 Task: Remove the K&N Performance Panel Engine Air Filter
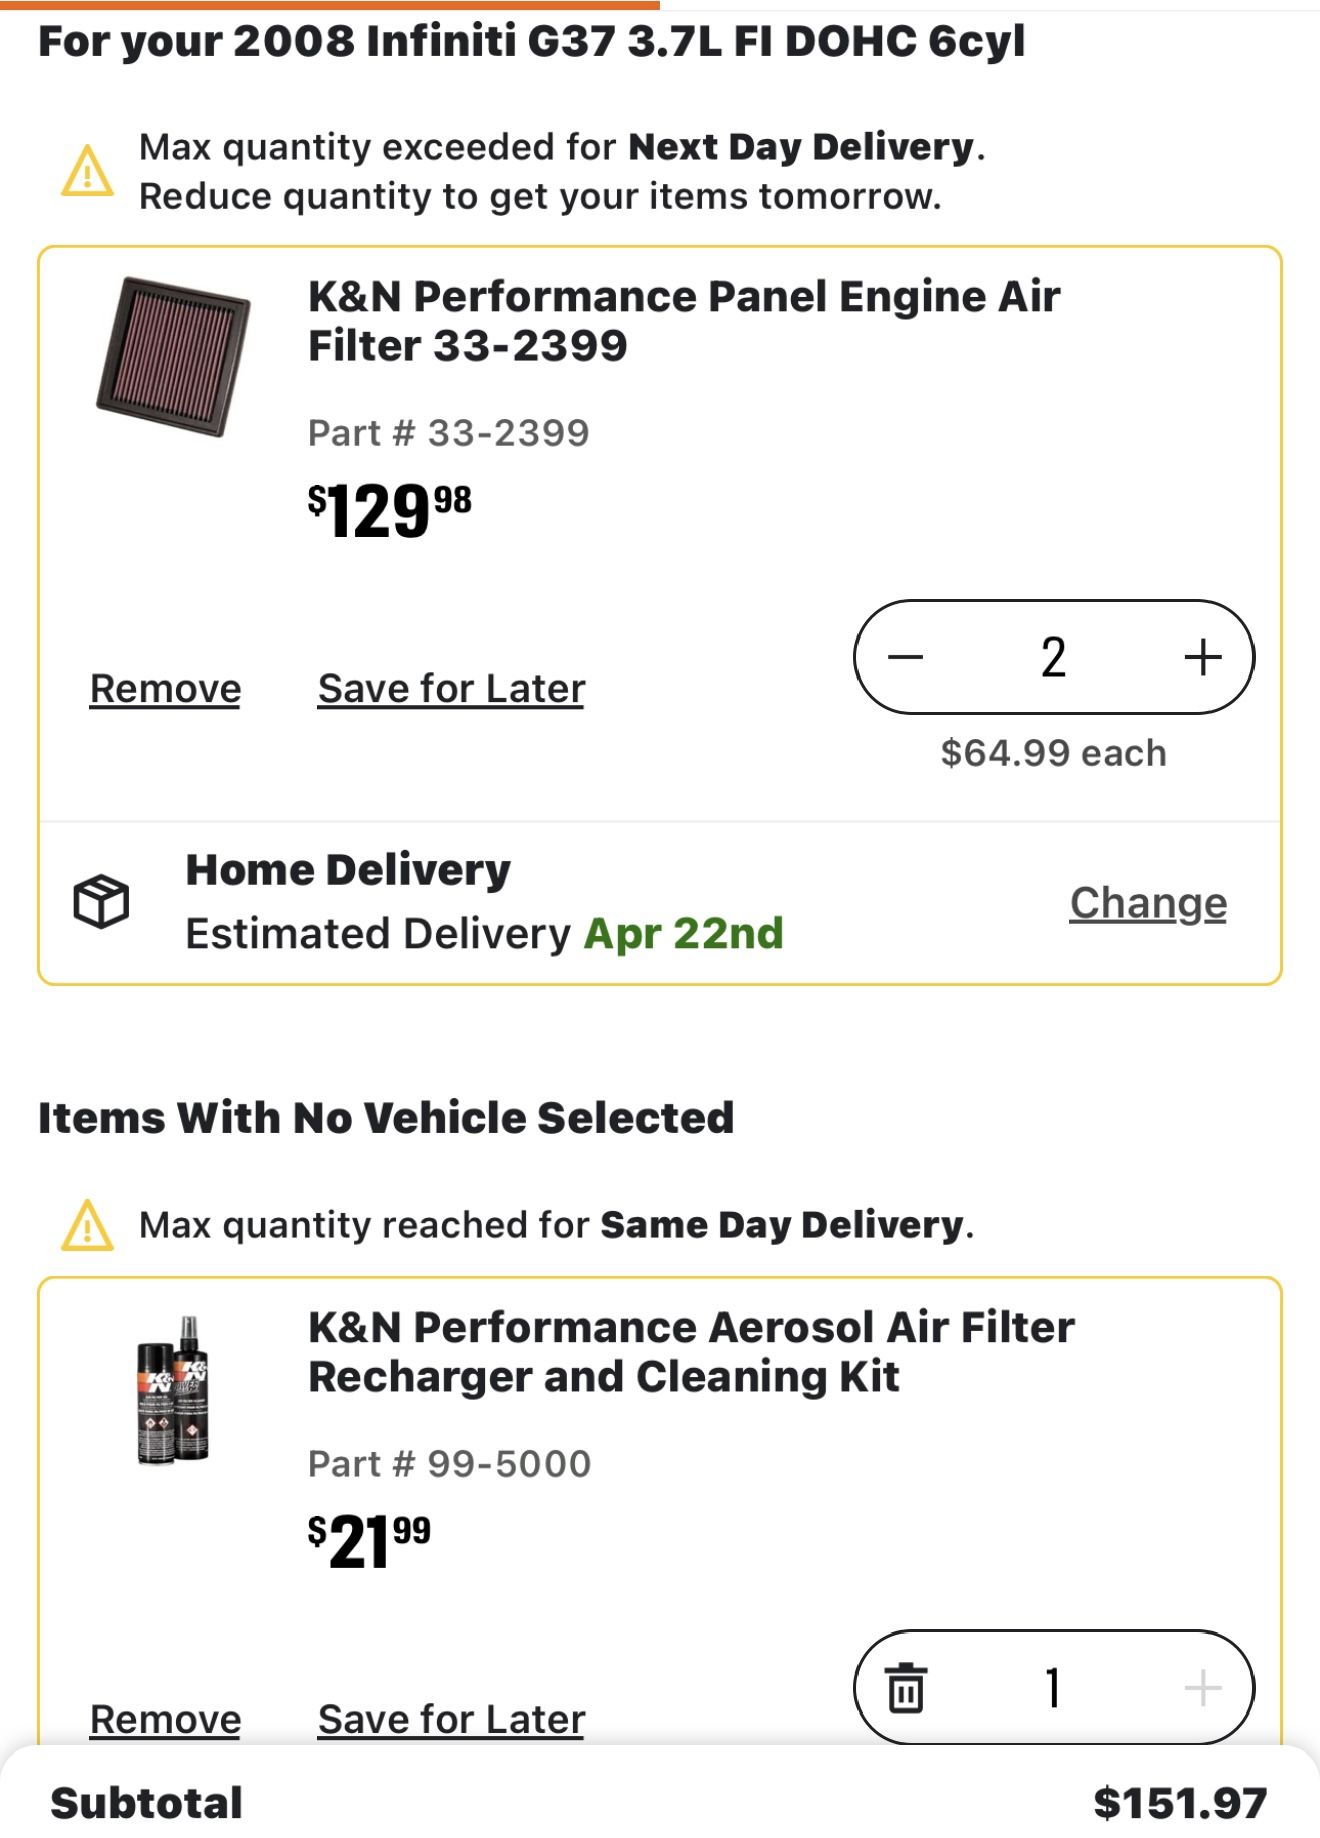pos(164,688)
